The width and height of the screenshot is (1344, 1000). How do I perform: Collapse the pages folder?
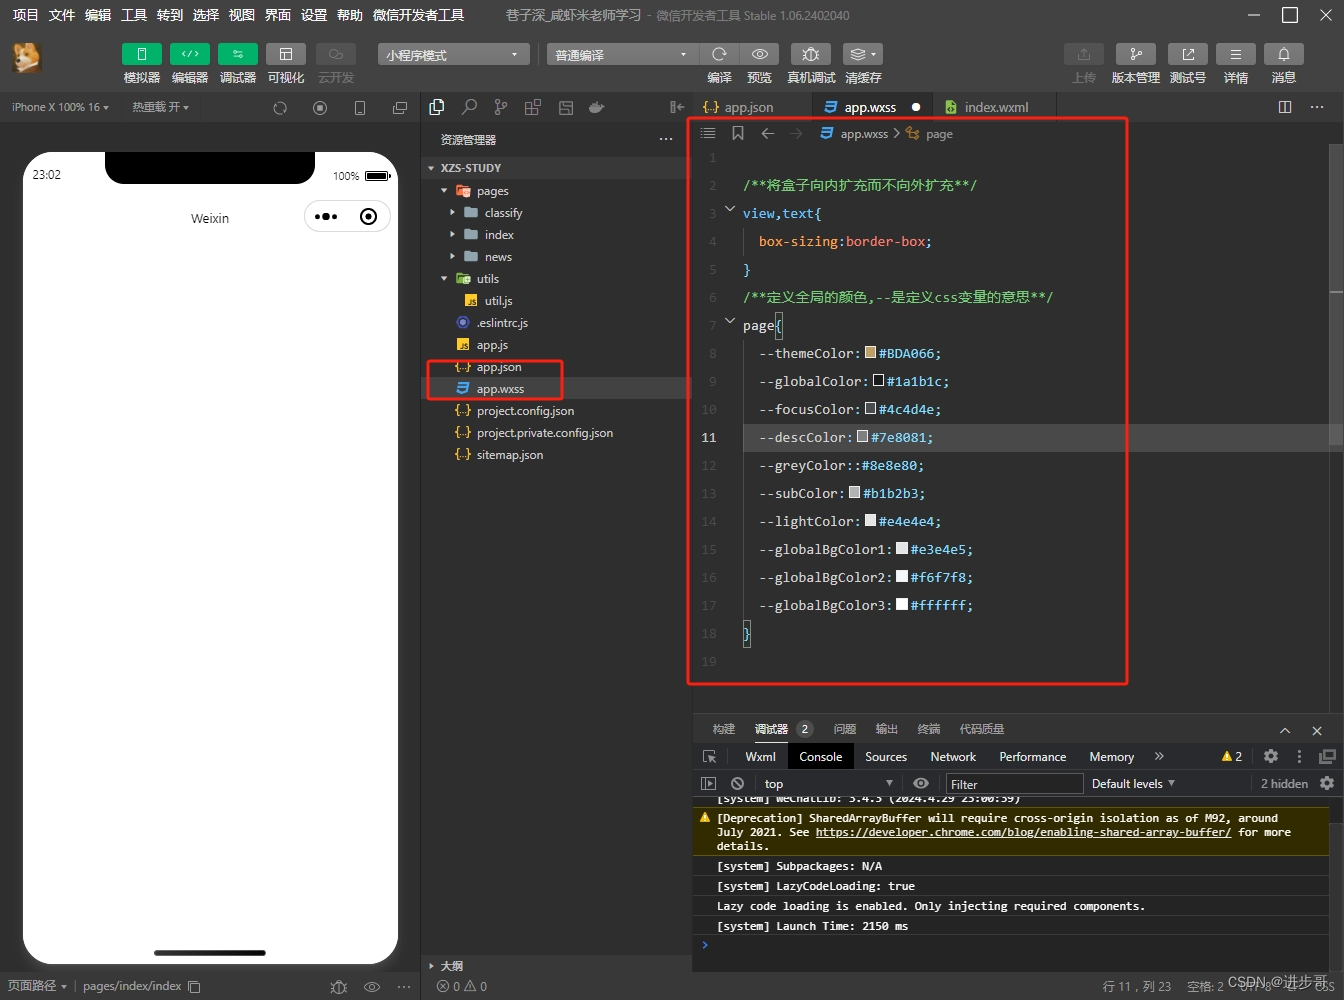[444, 190]
